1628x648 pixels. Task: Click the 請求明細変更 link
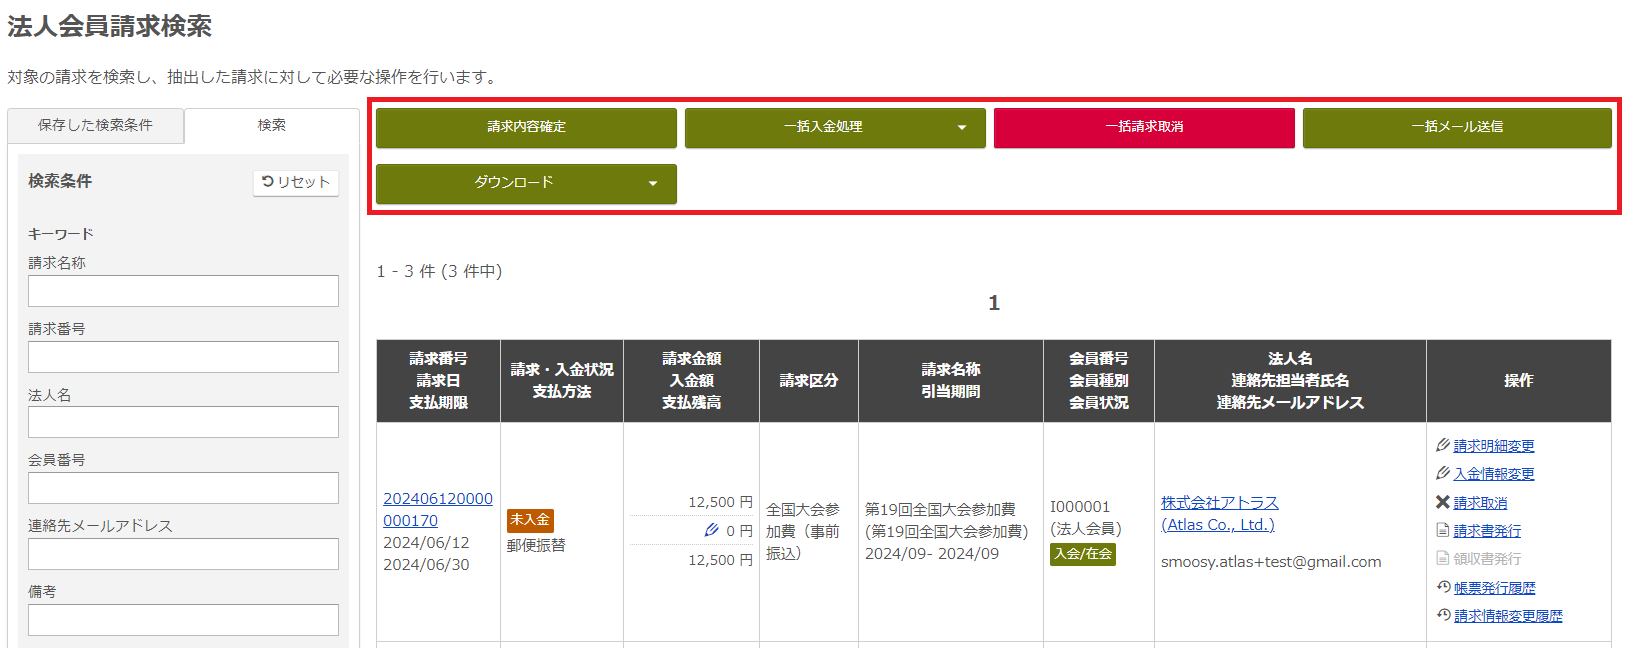pyautogui.click(x=1494, y=446)
